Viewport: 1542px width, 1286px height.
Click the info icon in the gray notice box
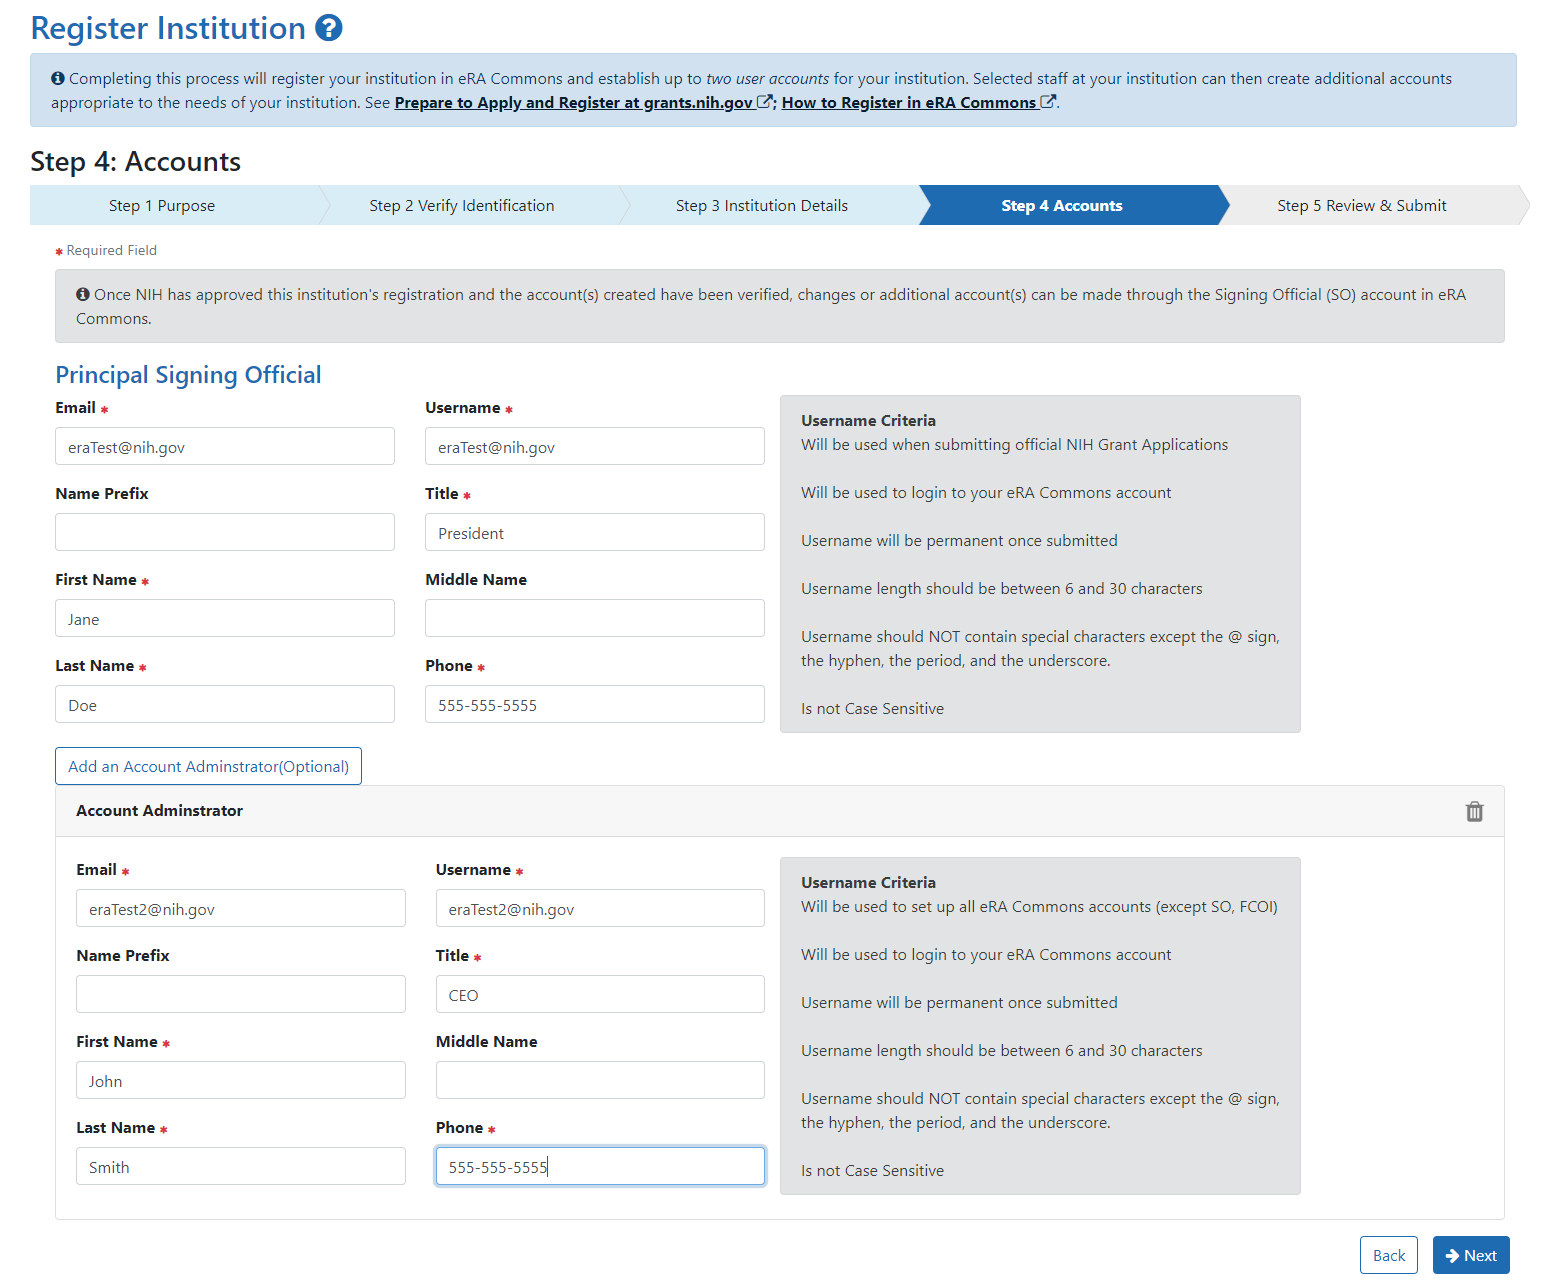pos(83,294)
